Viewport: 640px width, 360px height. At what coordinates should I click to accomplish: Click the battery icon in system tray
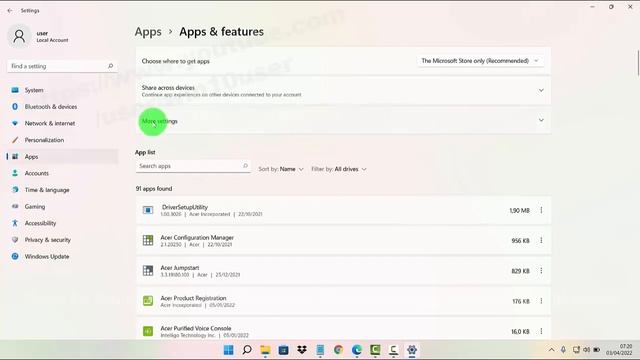click(597, 350)
